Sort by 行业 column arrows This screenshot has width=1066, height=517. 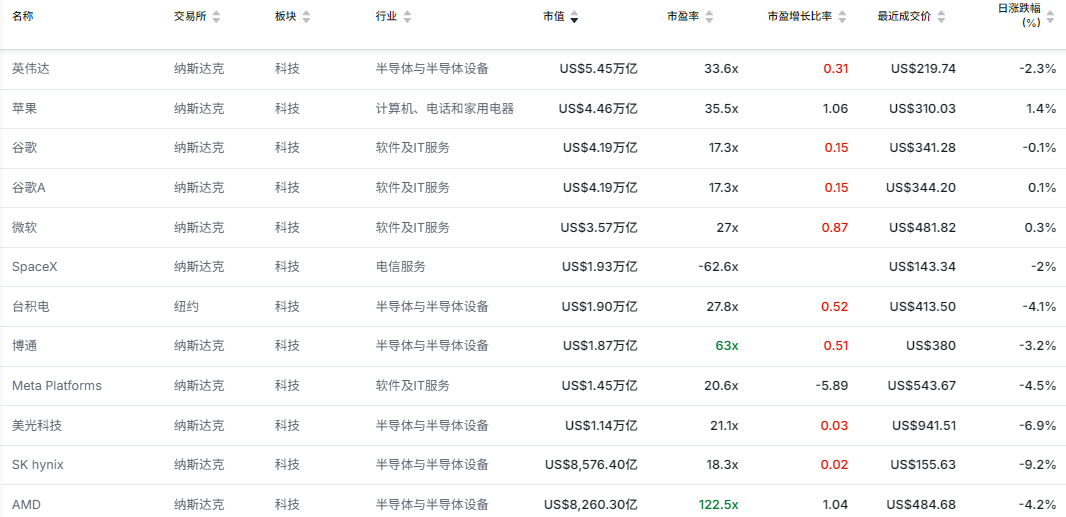coord(407,17)
